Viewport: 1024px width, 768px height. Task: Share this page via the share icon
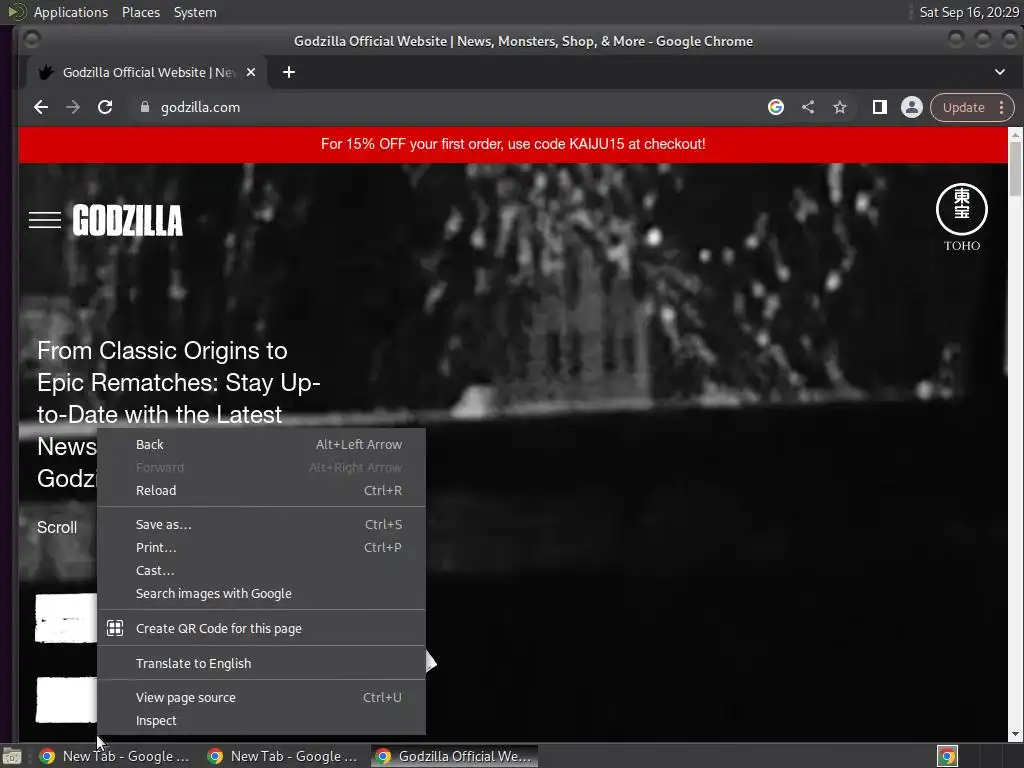[x=808, y=107]
